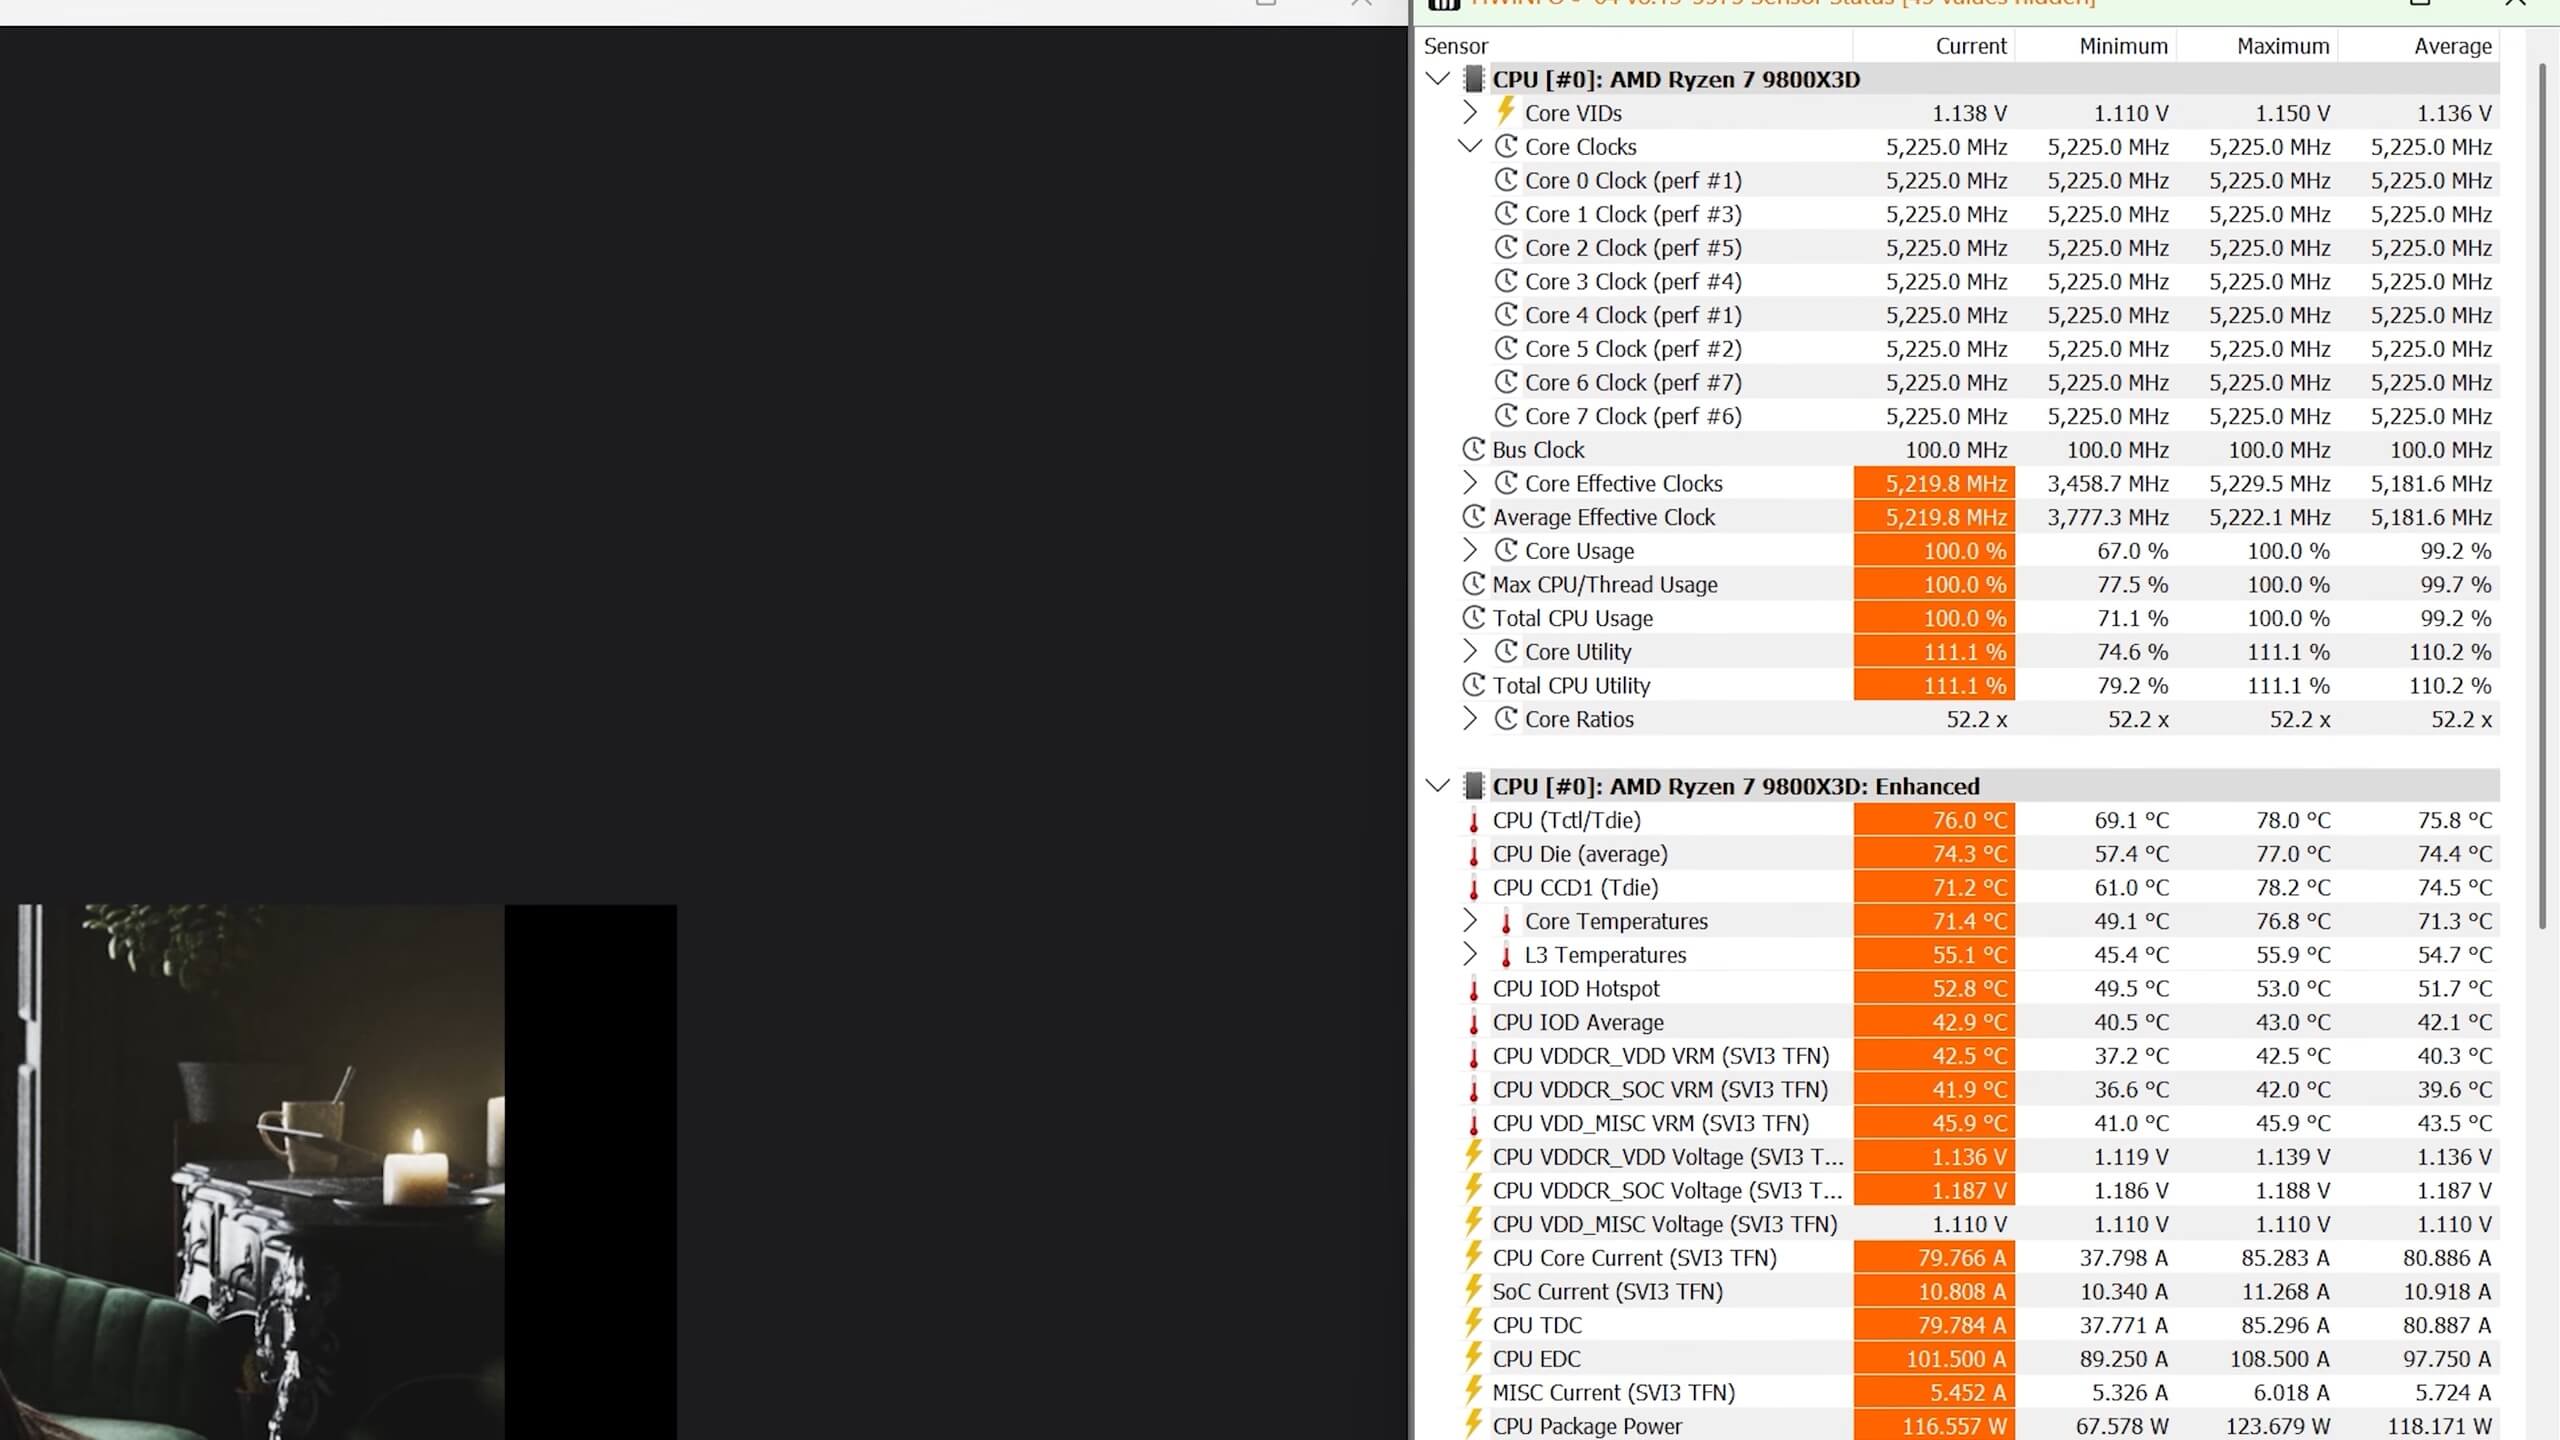Screen dimensions: 2560x1440
Task: Click the Minimum column header
Action: click(2096, 46)
